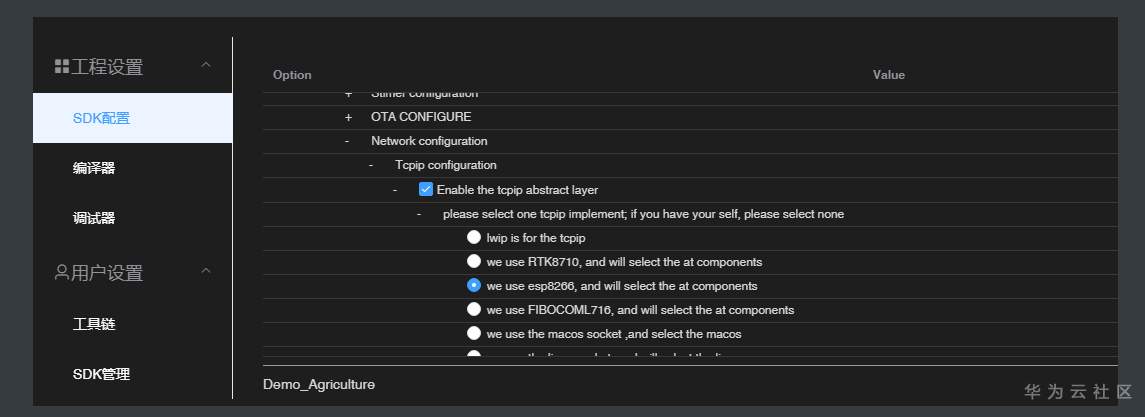Click the 用户设置 user icon
The image size is (1145, 417).
tap(61, 272)
